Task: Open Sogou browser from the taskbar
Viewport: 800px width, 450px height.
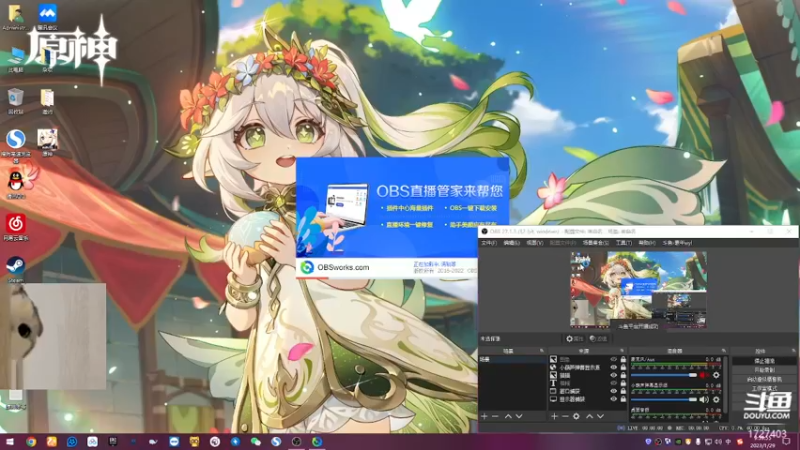Action: [276, 442]
